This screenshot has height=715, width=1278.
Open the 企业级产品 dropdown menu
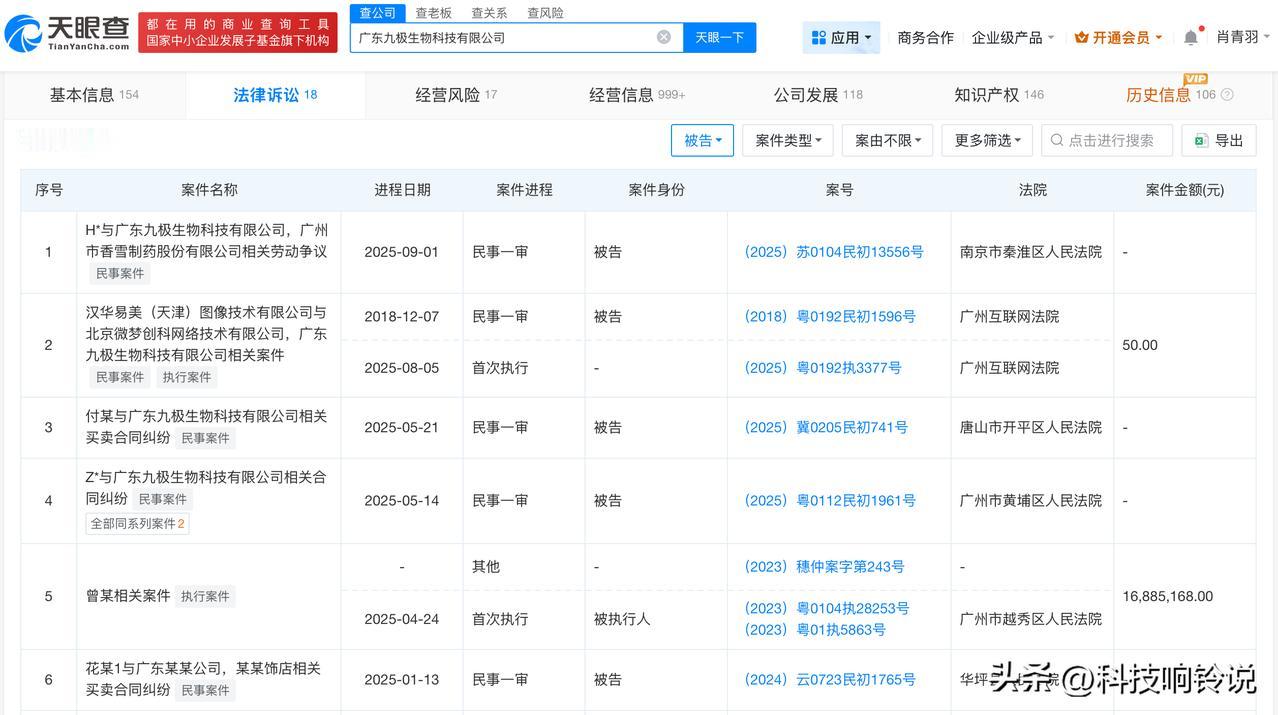point(1008,36)
